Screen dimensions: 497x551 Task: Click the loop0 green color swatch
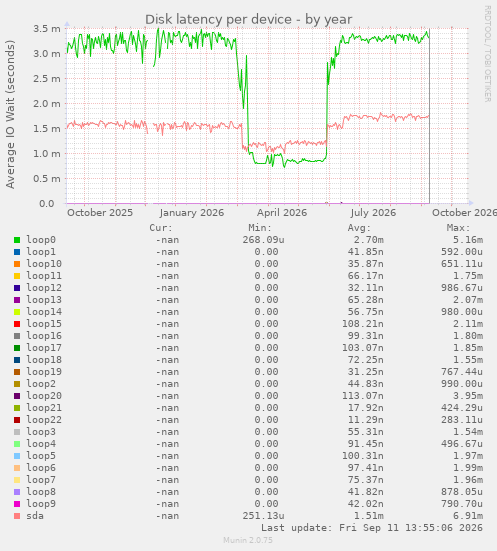click(17, 240)
